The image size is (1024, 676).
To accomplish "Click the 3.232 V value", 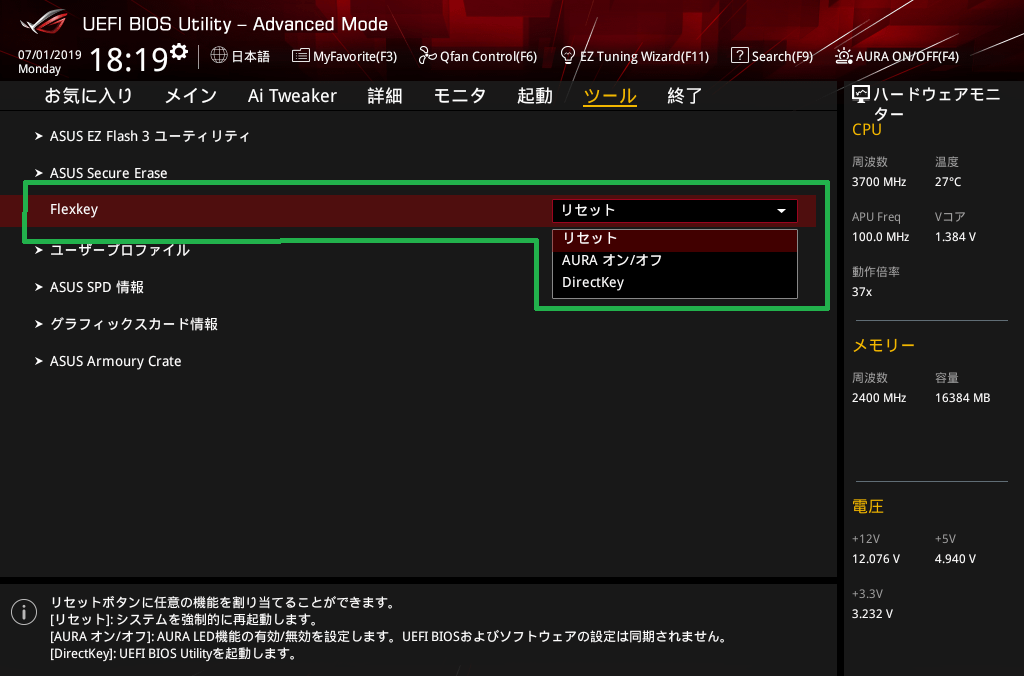I will [x=872, y=614].
